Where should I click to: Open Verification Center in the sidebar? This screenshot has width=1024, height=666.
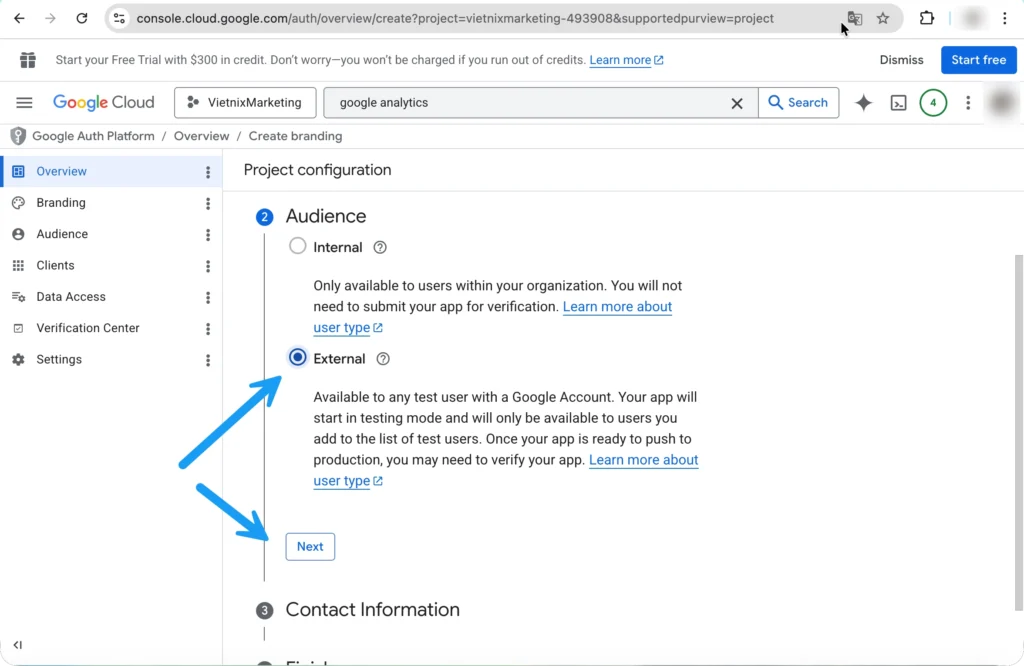87,328
